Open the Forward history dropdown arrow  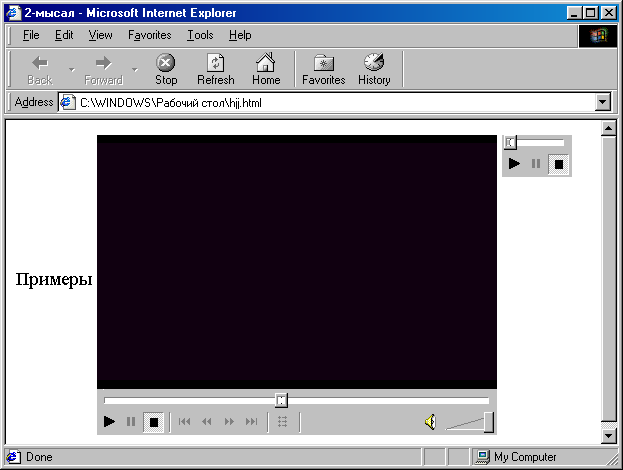[x=135, y=70]
